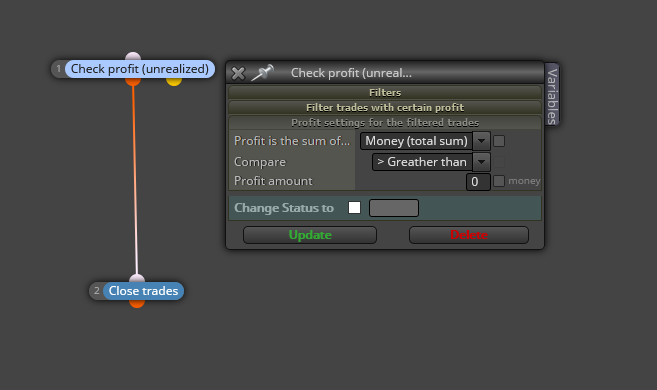This screenshot has width=657, height=390.
Task: Click Close trades block's top input connector
Action: coord(137,279)
